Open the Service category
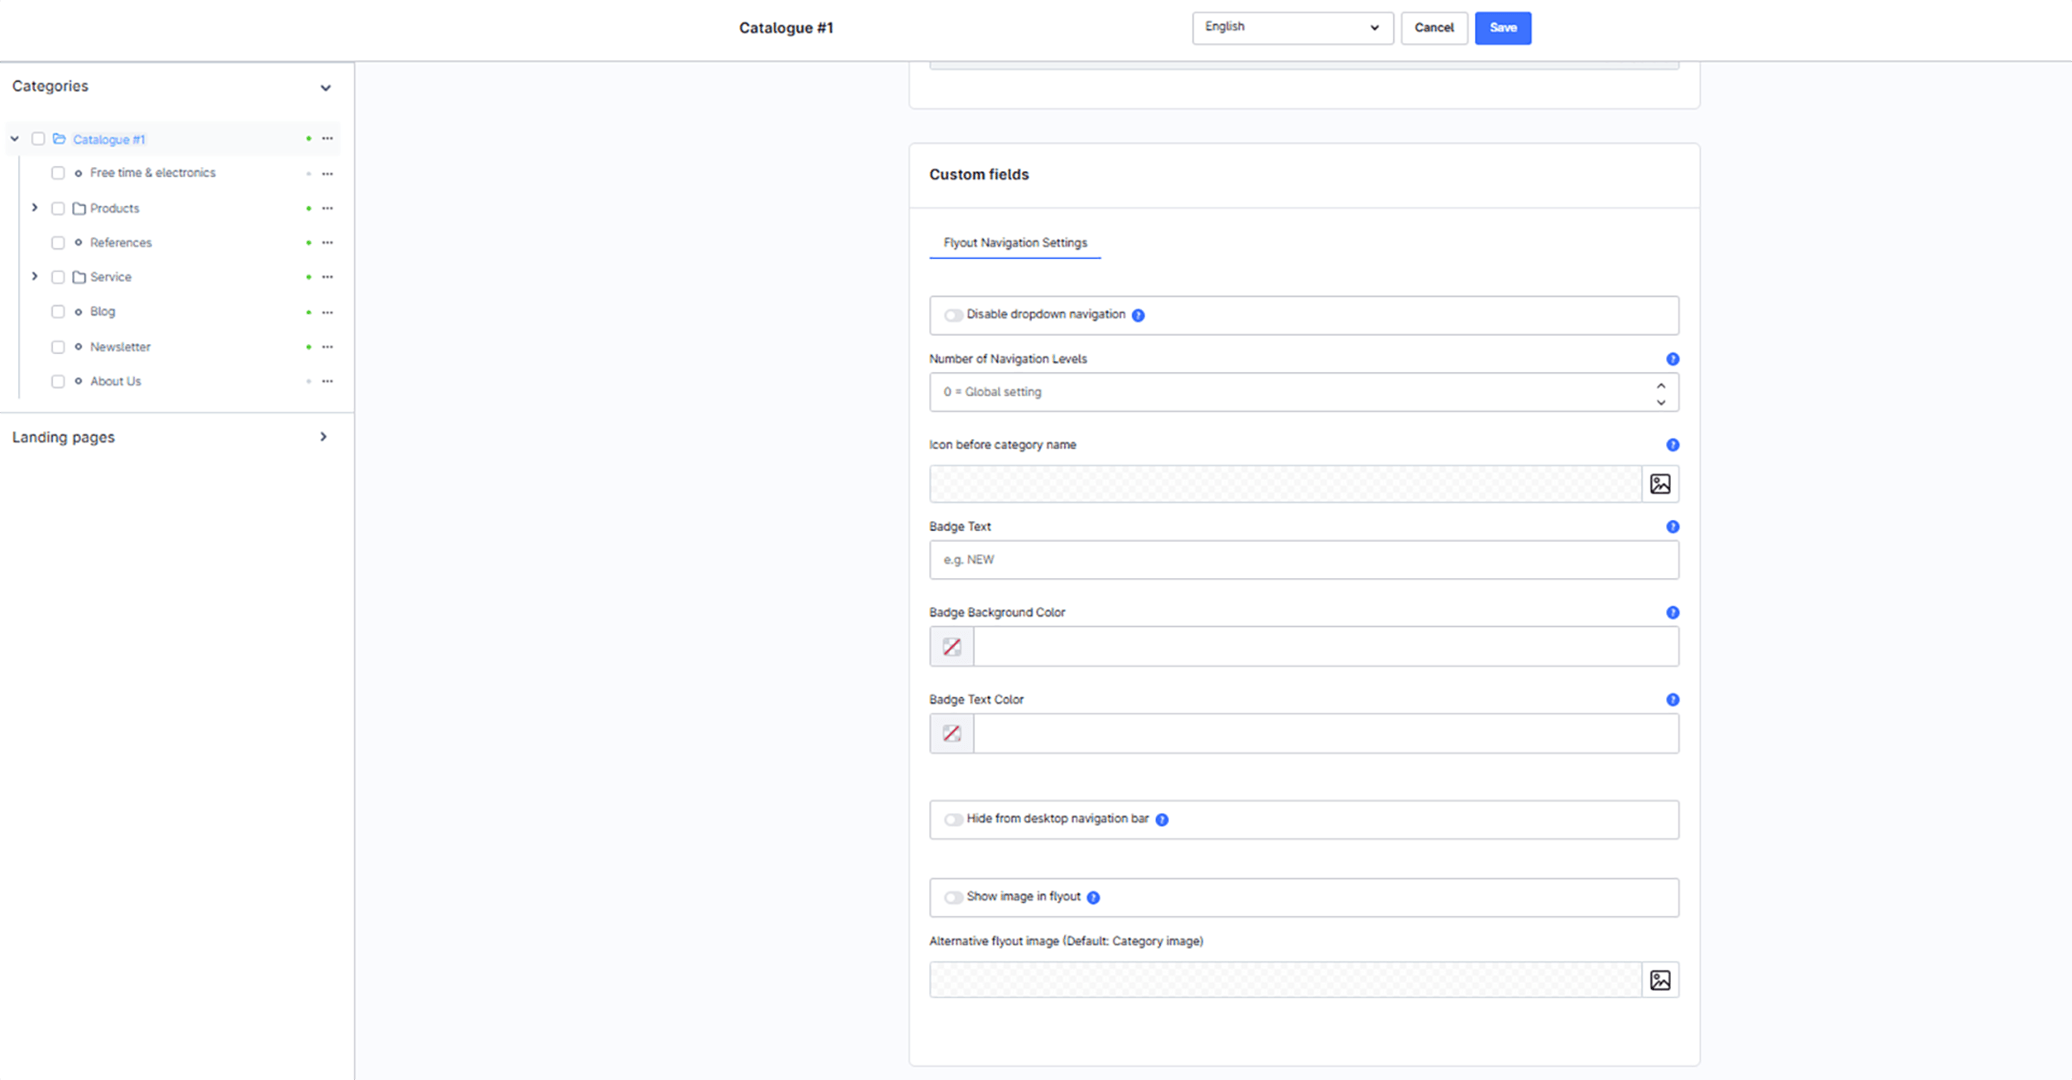 pos(110,277)
